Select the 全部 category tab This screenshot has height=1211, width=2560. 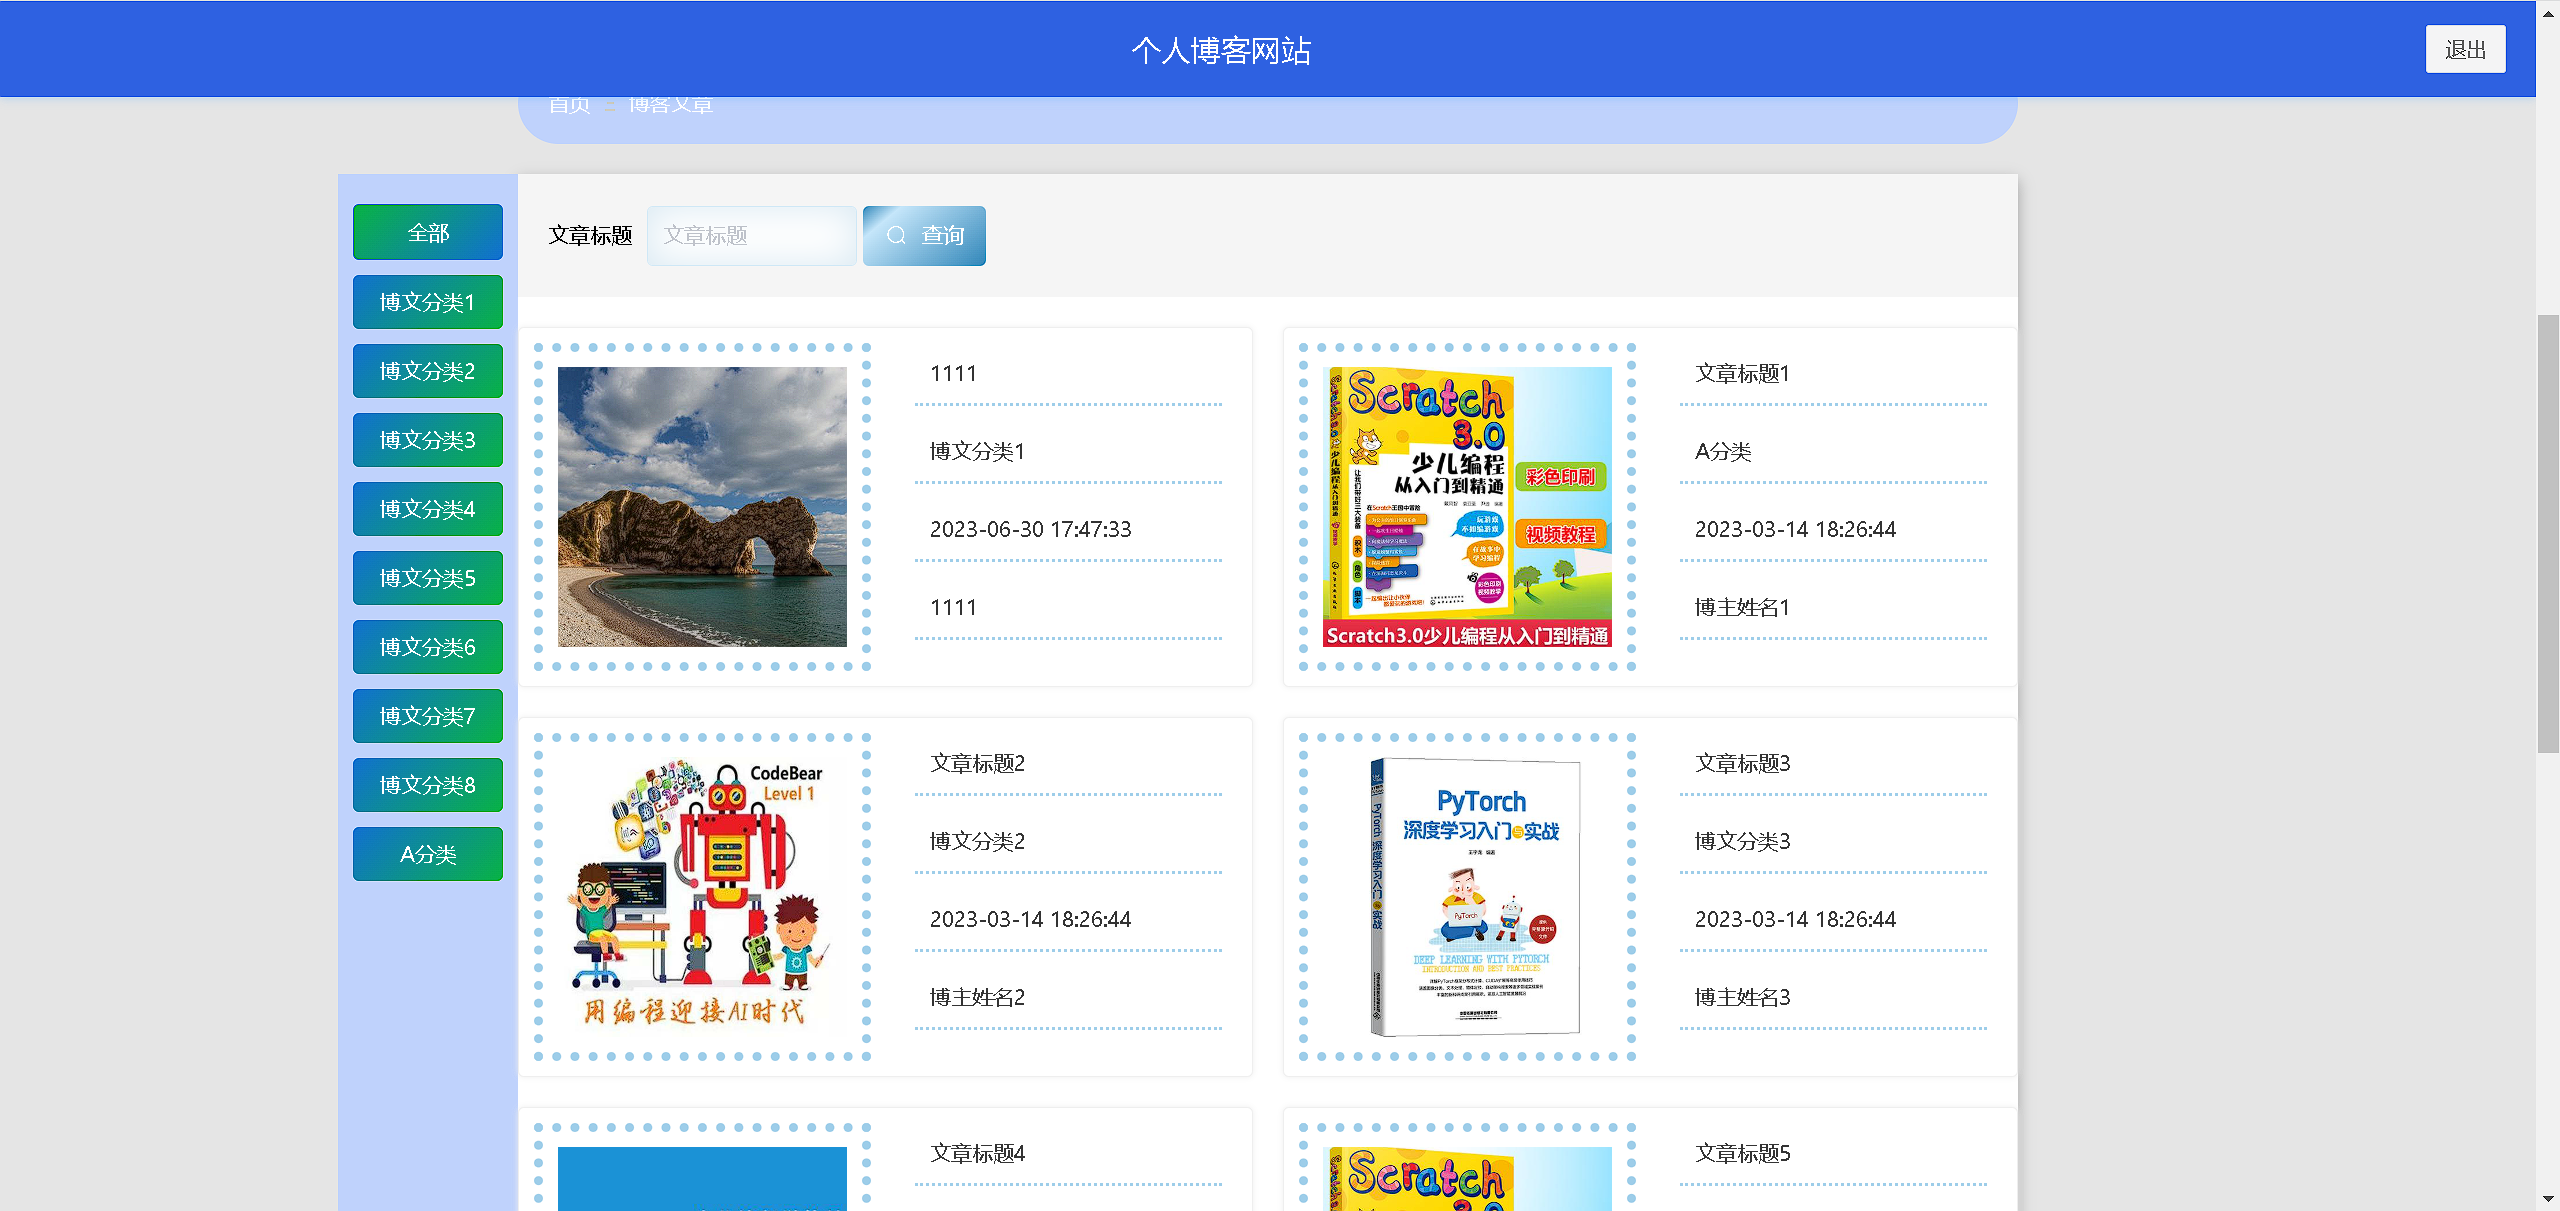[428, 233]
